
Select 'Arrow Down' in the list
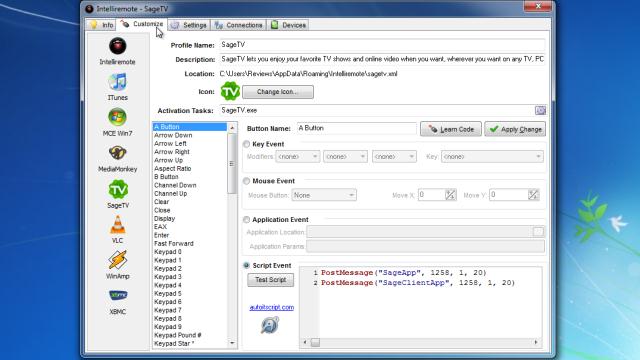(190, 135)
